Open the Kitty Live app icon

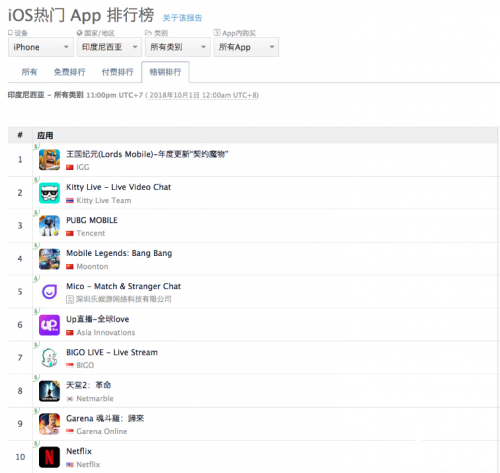[x=49, y=193]
